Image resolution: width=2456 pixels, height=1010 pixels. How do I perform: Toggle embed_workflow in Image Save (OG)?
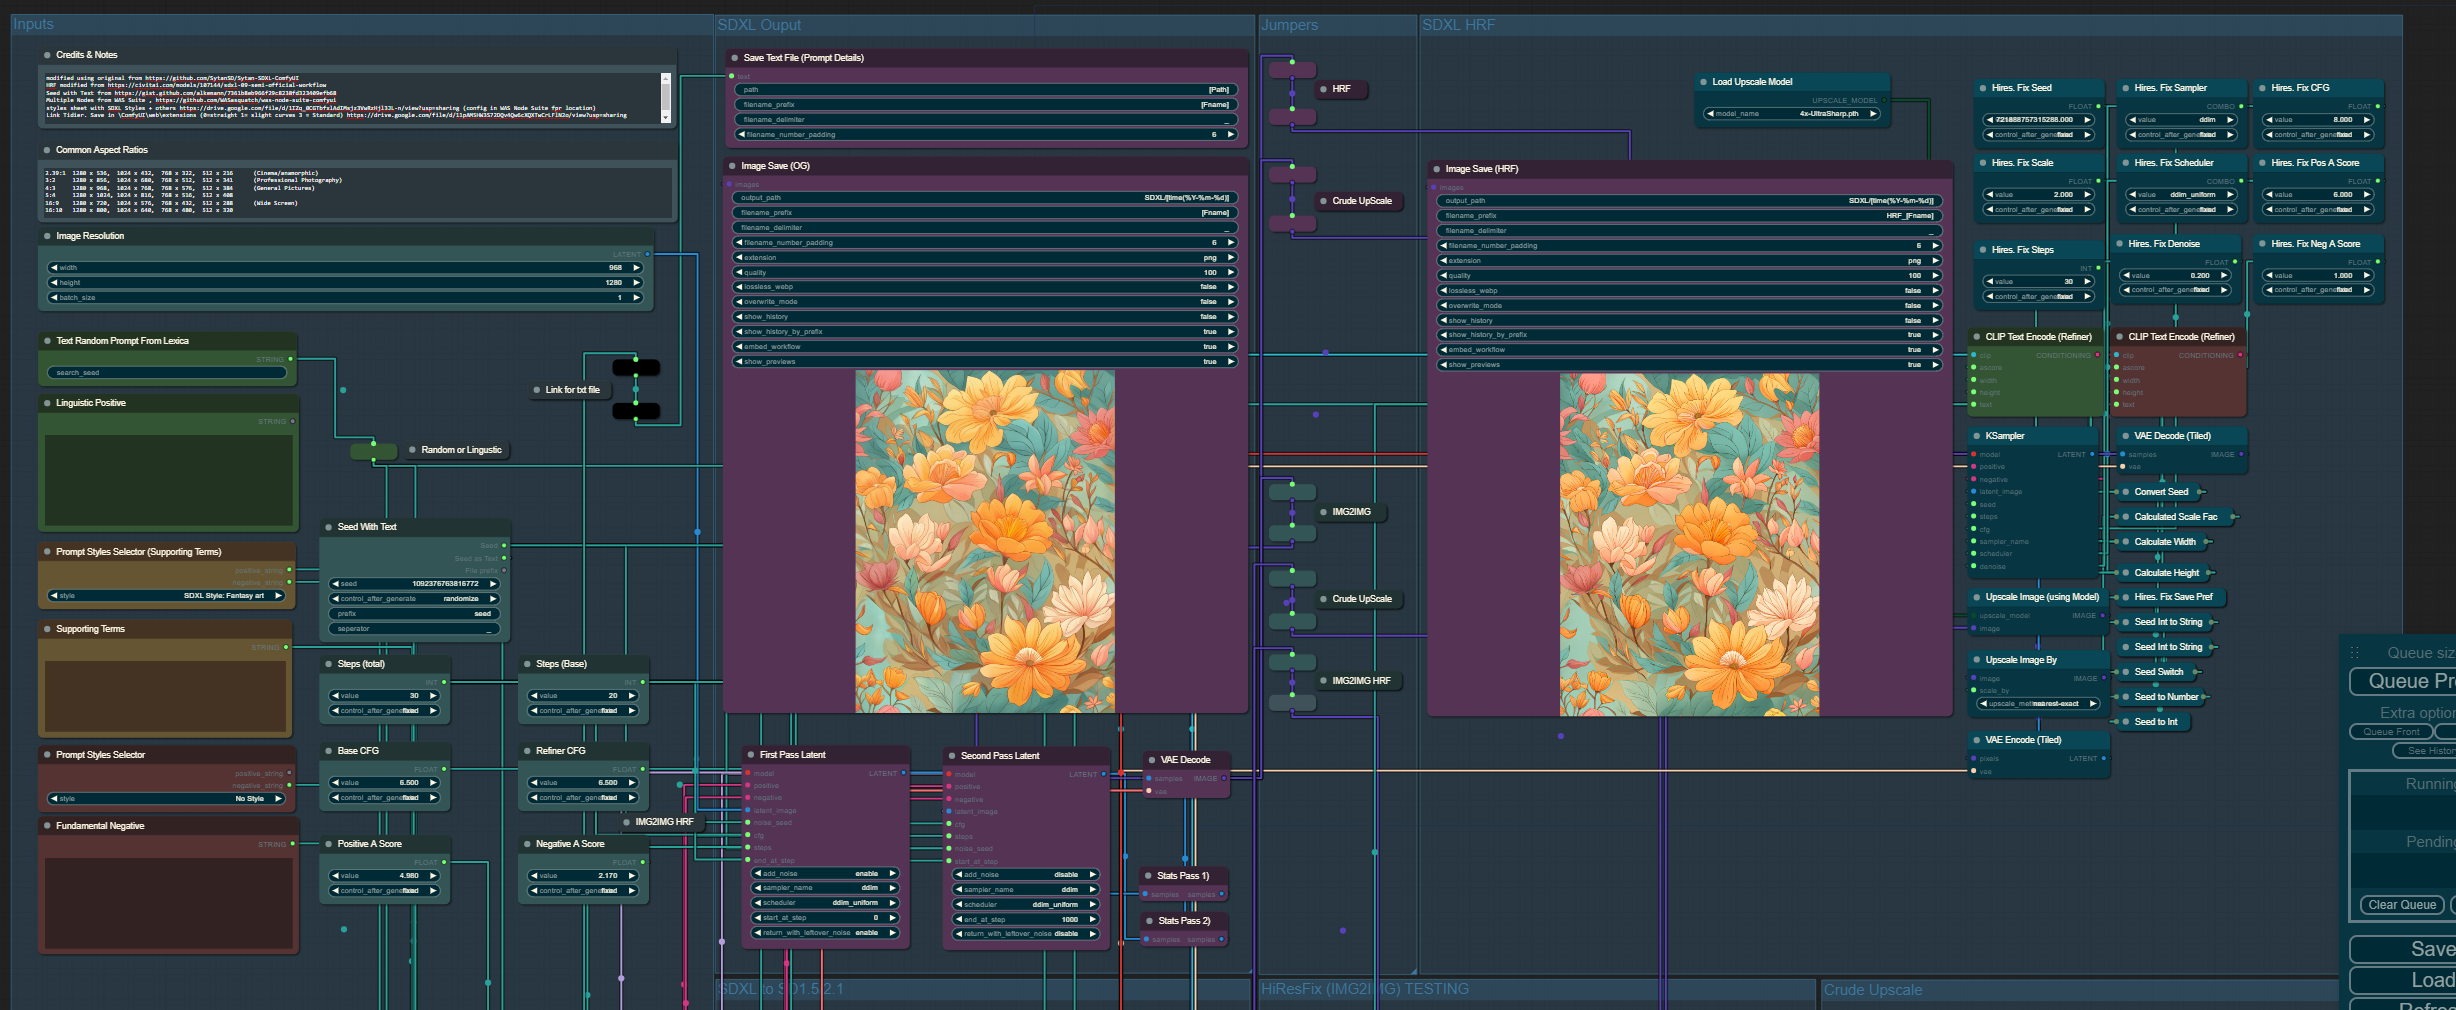986,347
